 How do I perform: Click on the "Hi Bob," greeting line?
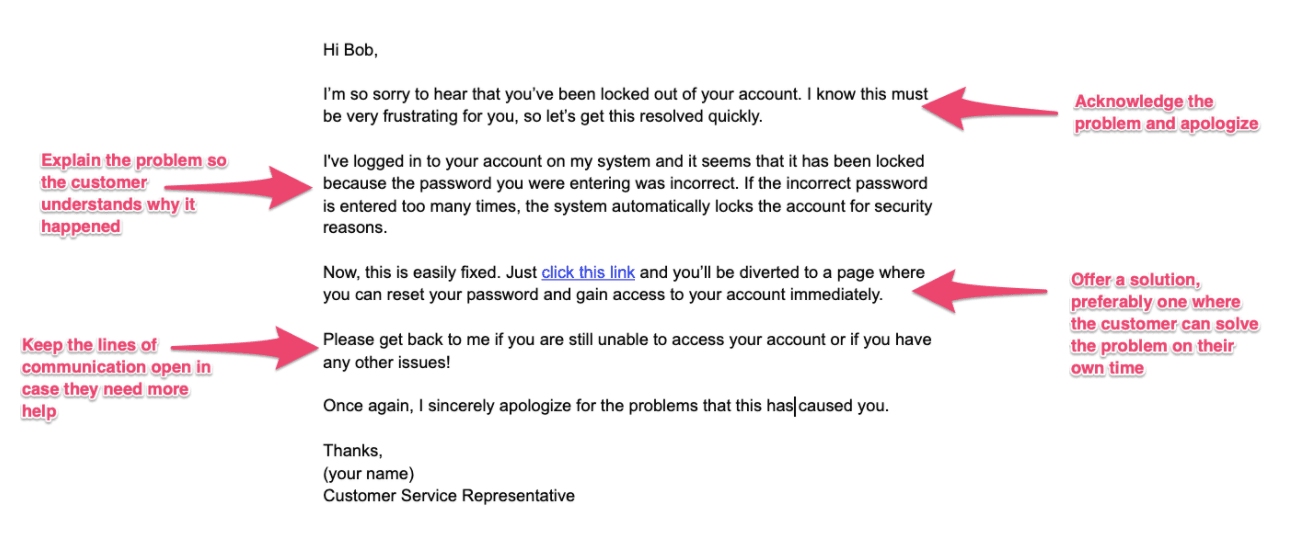pos(351,48)
